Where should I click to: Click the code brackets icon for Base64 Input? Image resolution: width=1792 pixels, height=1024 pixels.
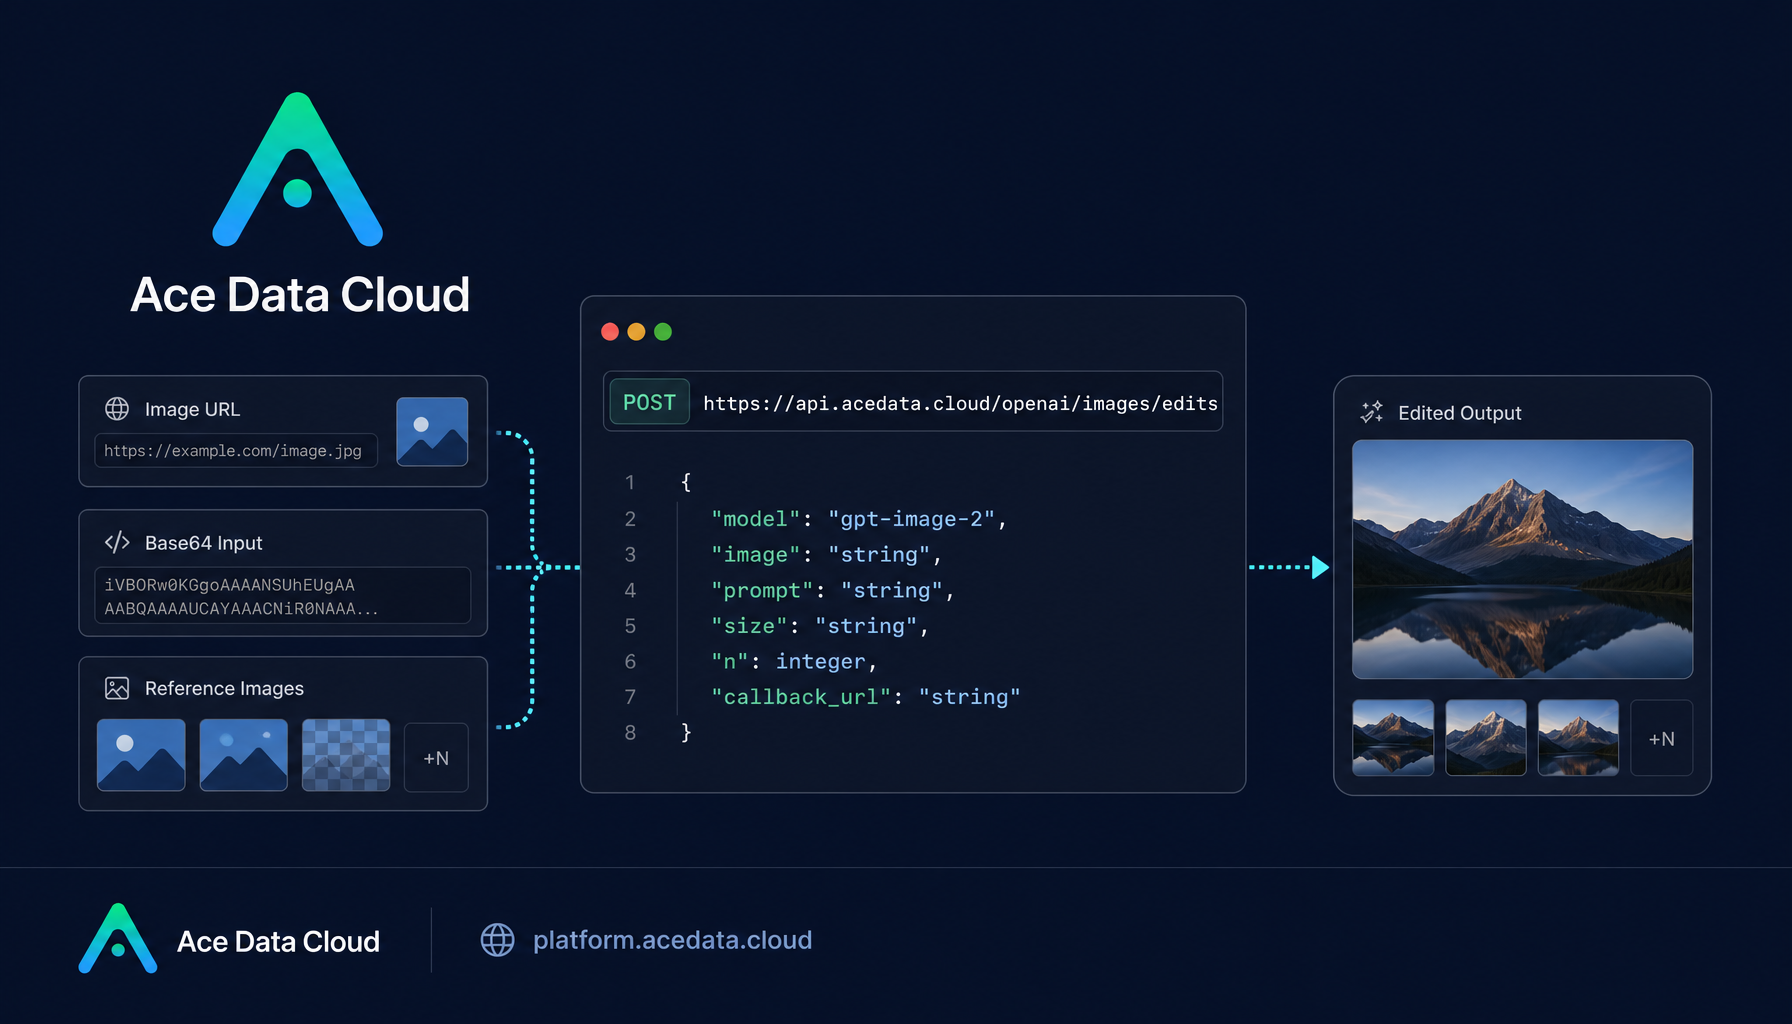(x=117, y=542)
